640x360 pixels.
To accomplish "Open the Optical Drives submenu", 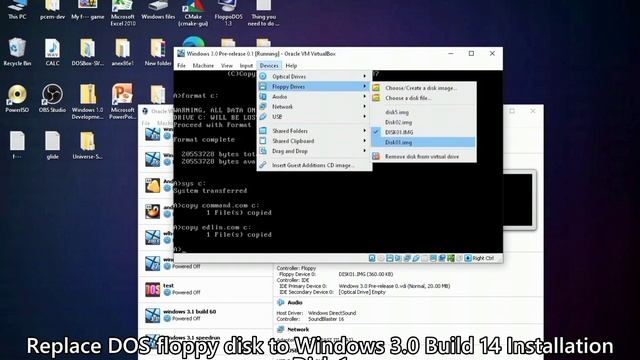I will tap(314, 76).
